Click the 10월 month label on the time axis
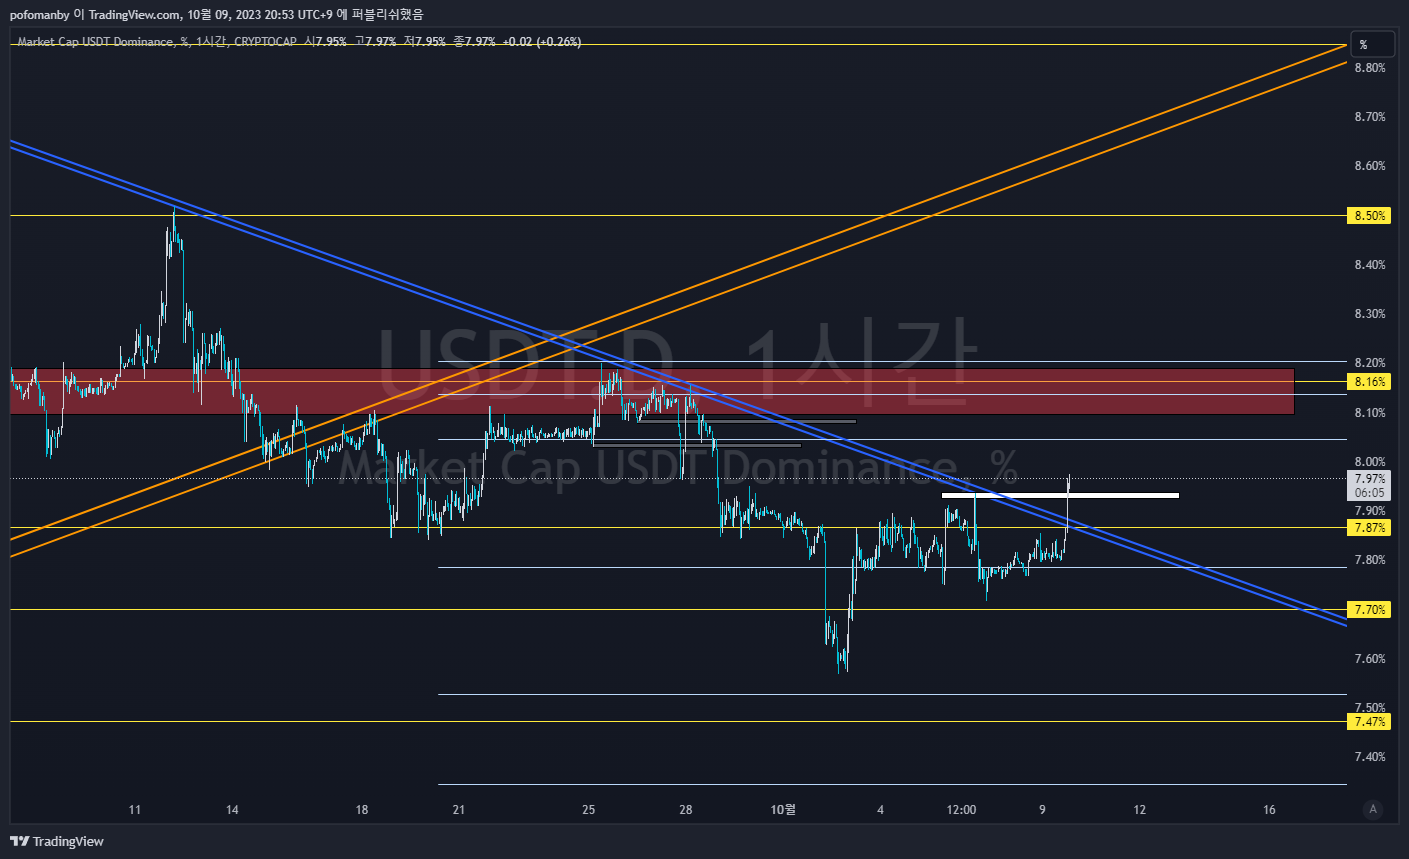This screenshot has width=1409, height=859. pyautogui.click(x=784, y=810)
